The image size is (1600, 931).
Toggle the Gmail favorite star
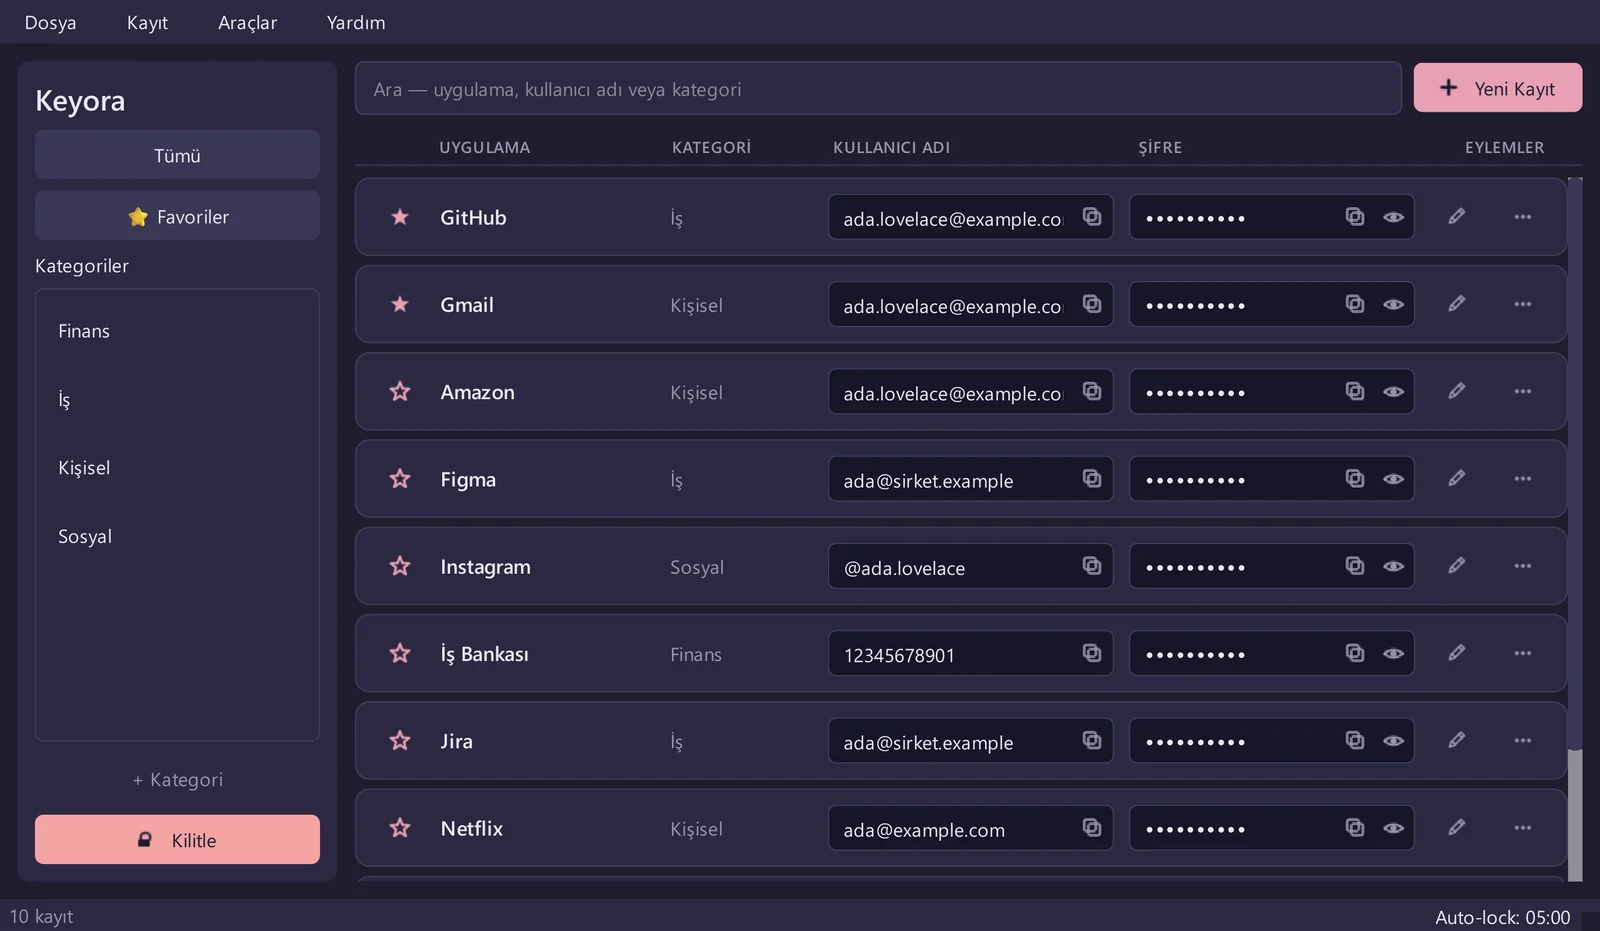400,304
